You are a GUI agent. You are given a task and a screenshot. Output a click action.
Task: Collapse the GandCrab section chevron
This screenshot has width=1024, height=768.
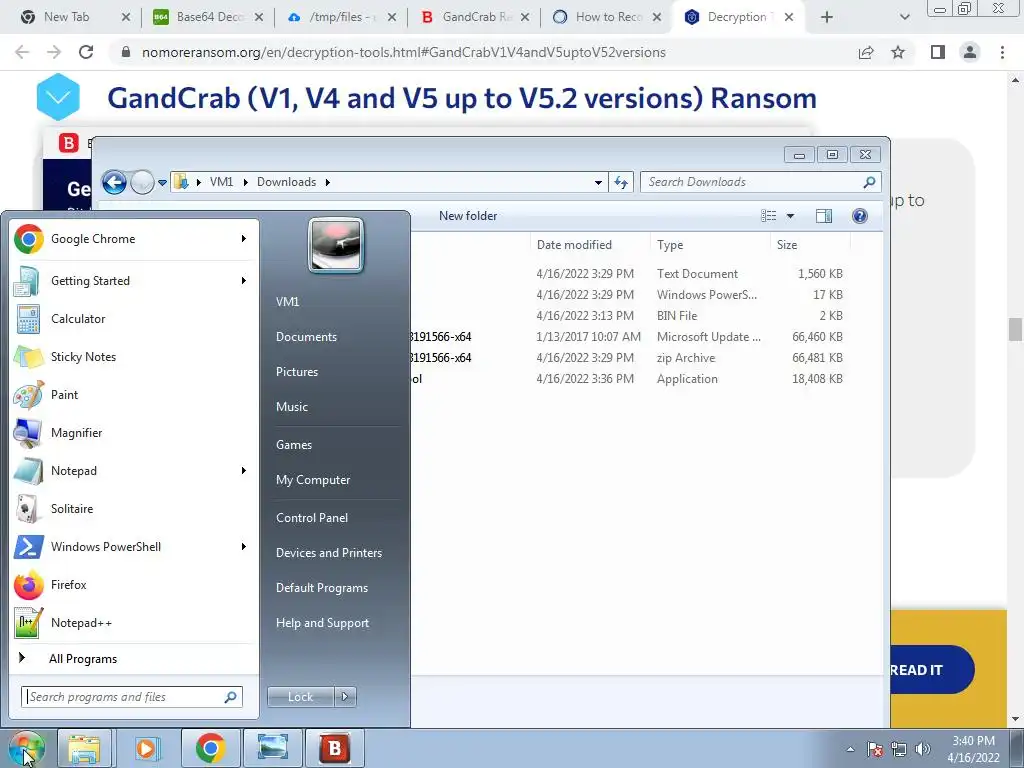[x=58, y=97]
